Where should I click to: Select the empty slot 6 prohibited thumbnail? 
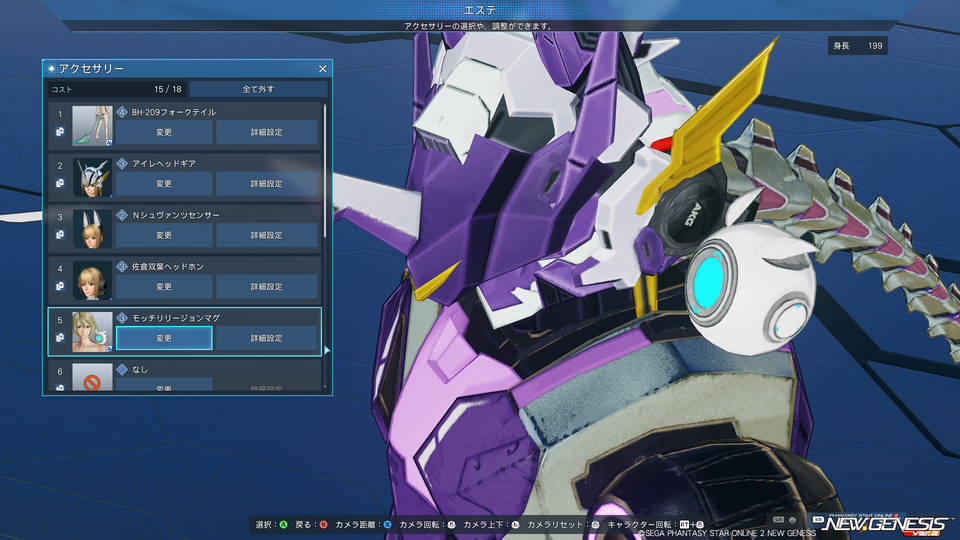coord(92,377)
